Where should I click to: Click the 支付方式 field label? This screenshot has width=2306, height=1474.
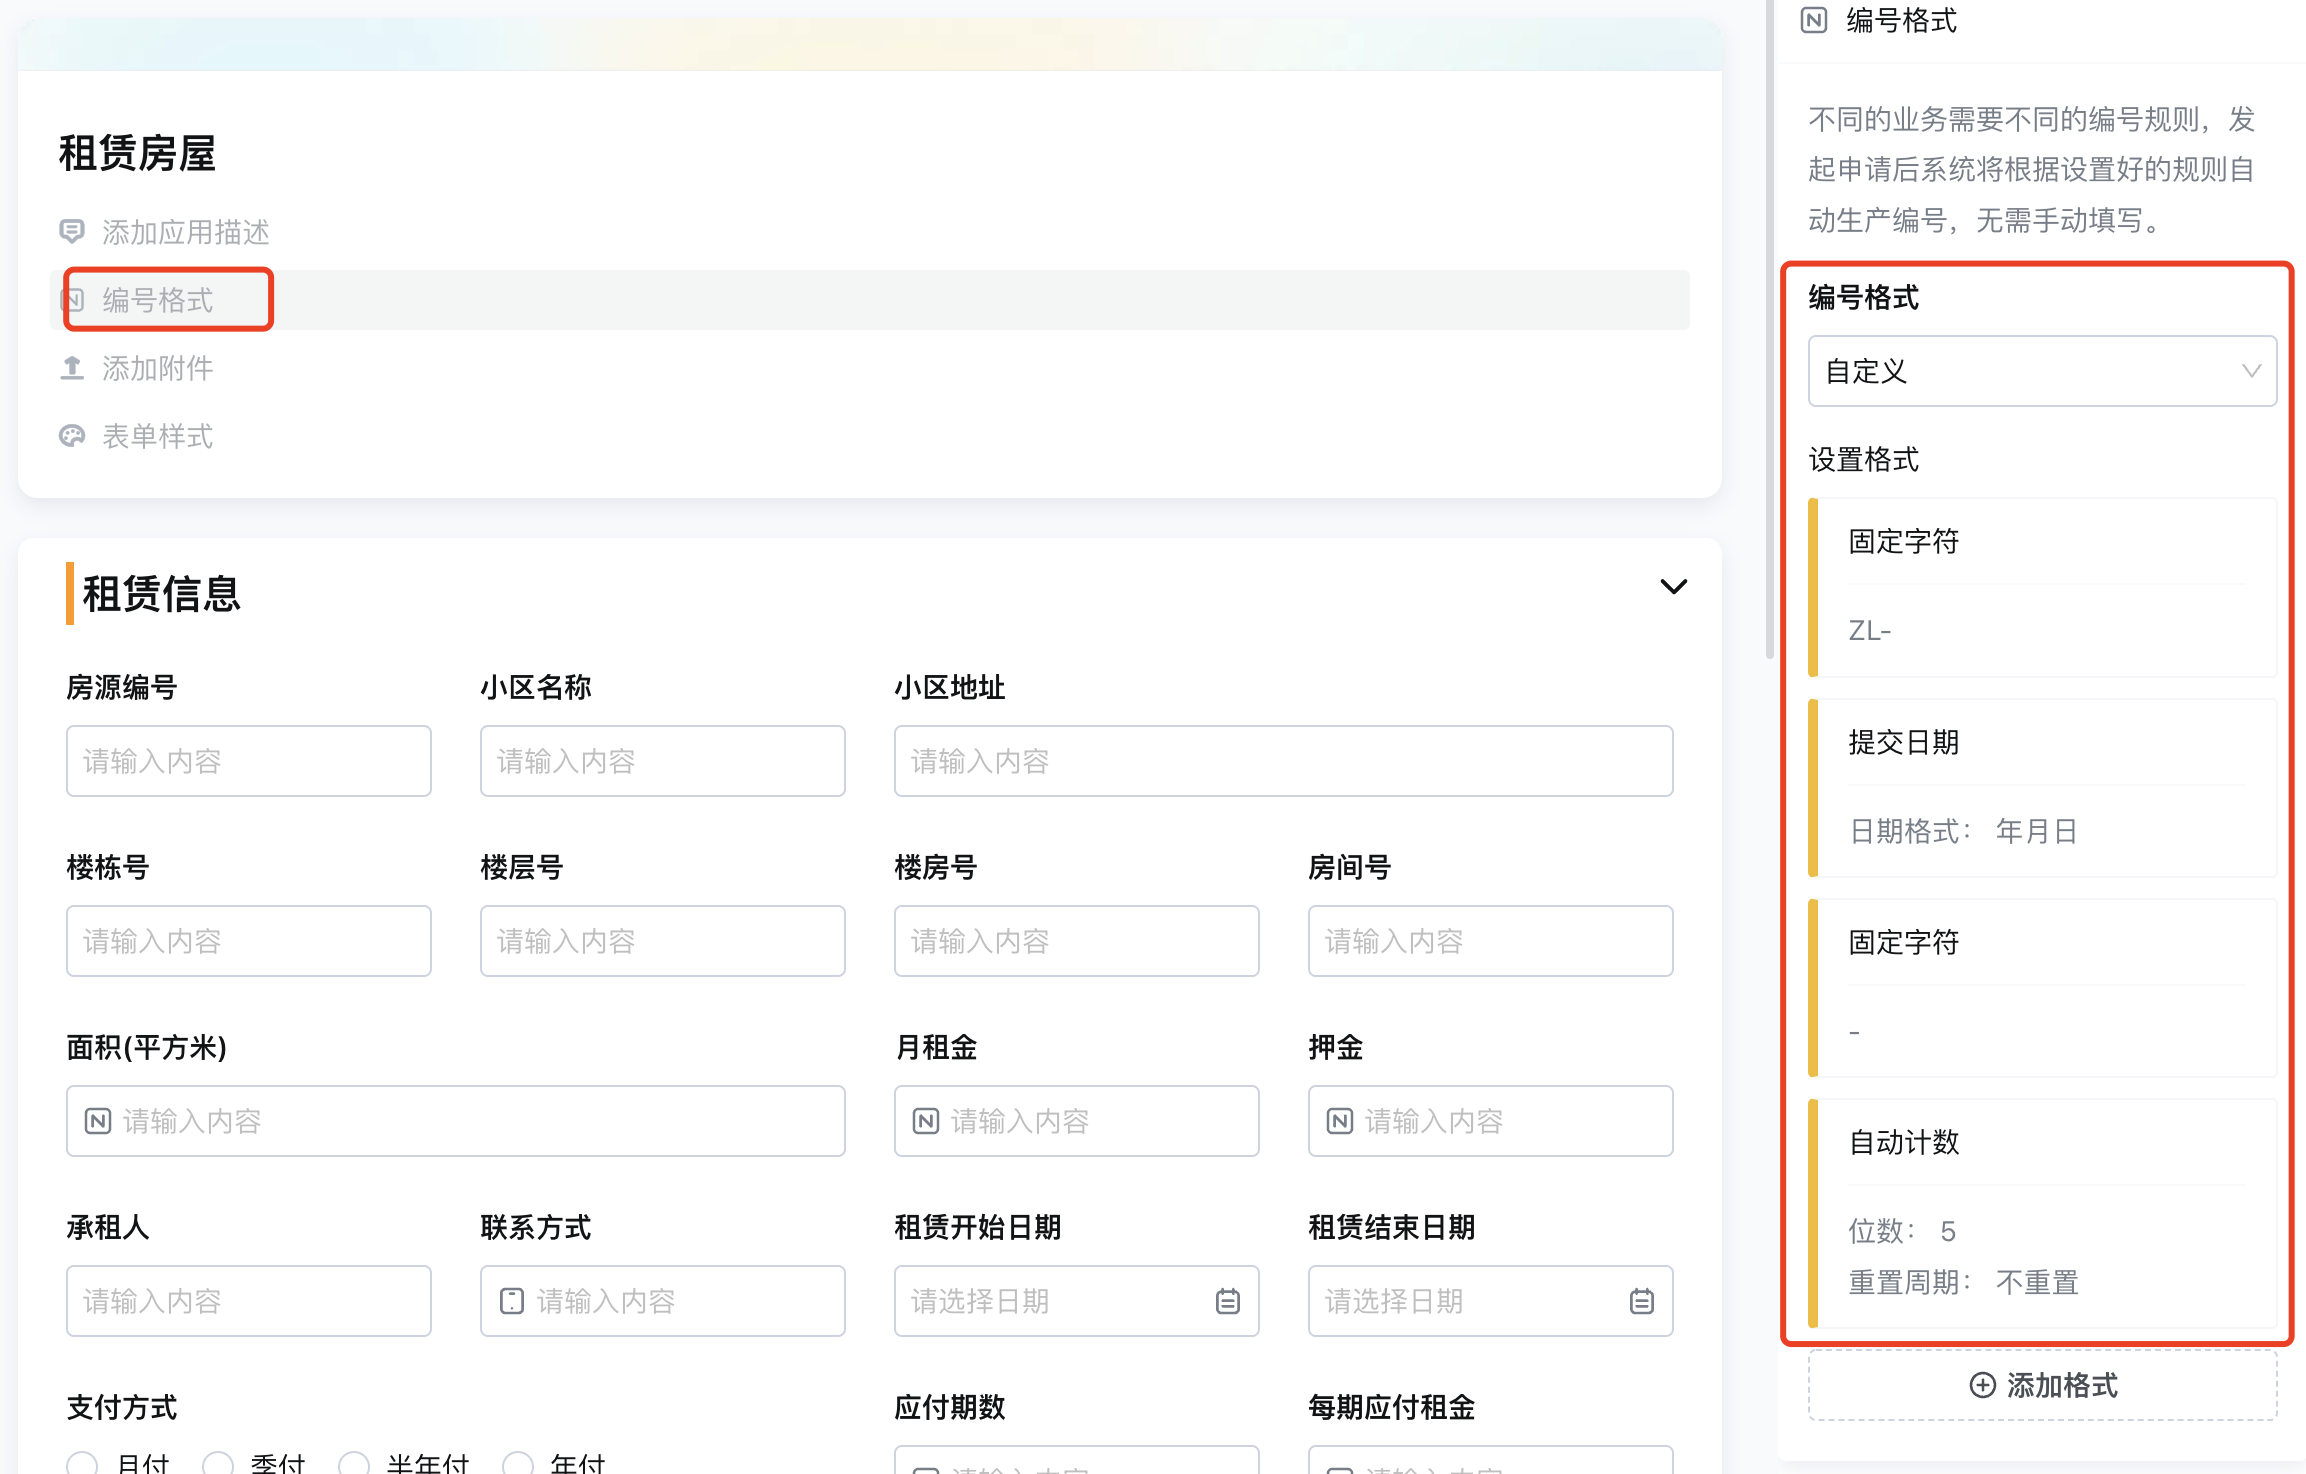coord(122,1407)
